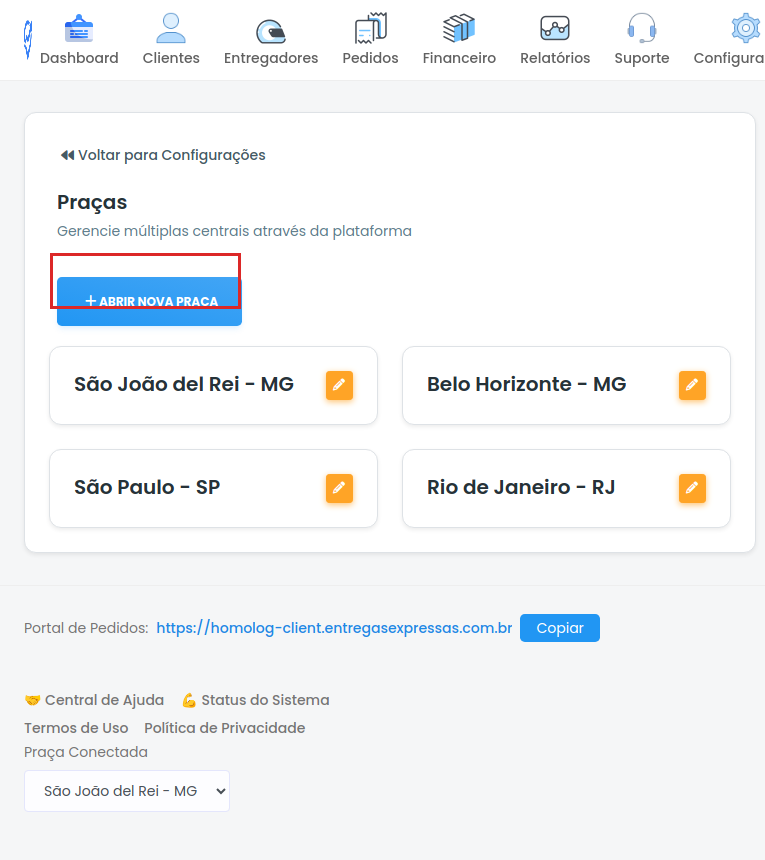The height and width of the screenshot is (860, 765).
Task: Select the São Paulo - SP card title
Action: 147,488
